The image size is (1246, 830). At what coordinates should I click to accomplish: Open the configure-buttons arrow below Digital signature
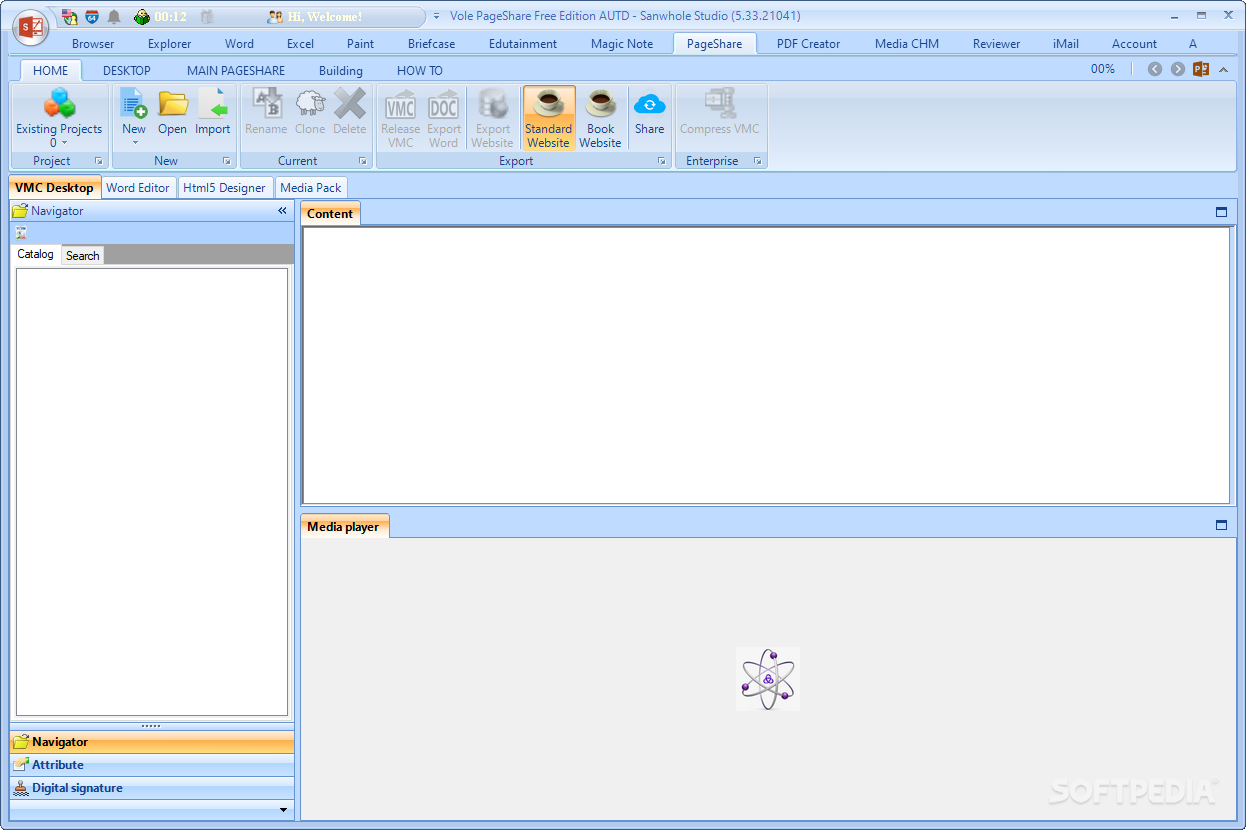coord(283,810)
